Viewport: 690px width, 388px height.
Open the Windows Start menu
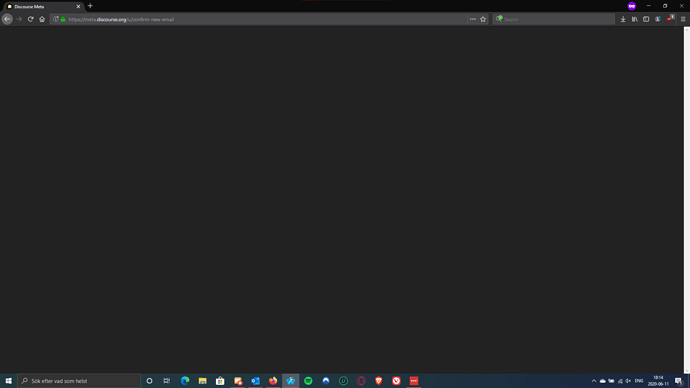tap(8, 381)
